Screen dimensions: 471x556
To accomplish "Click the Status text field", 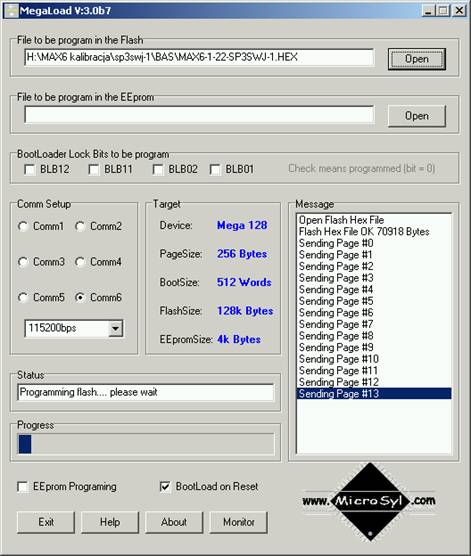I will tap(146, 392).
